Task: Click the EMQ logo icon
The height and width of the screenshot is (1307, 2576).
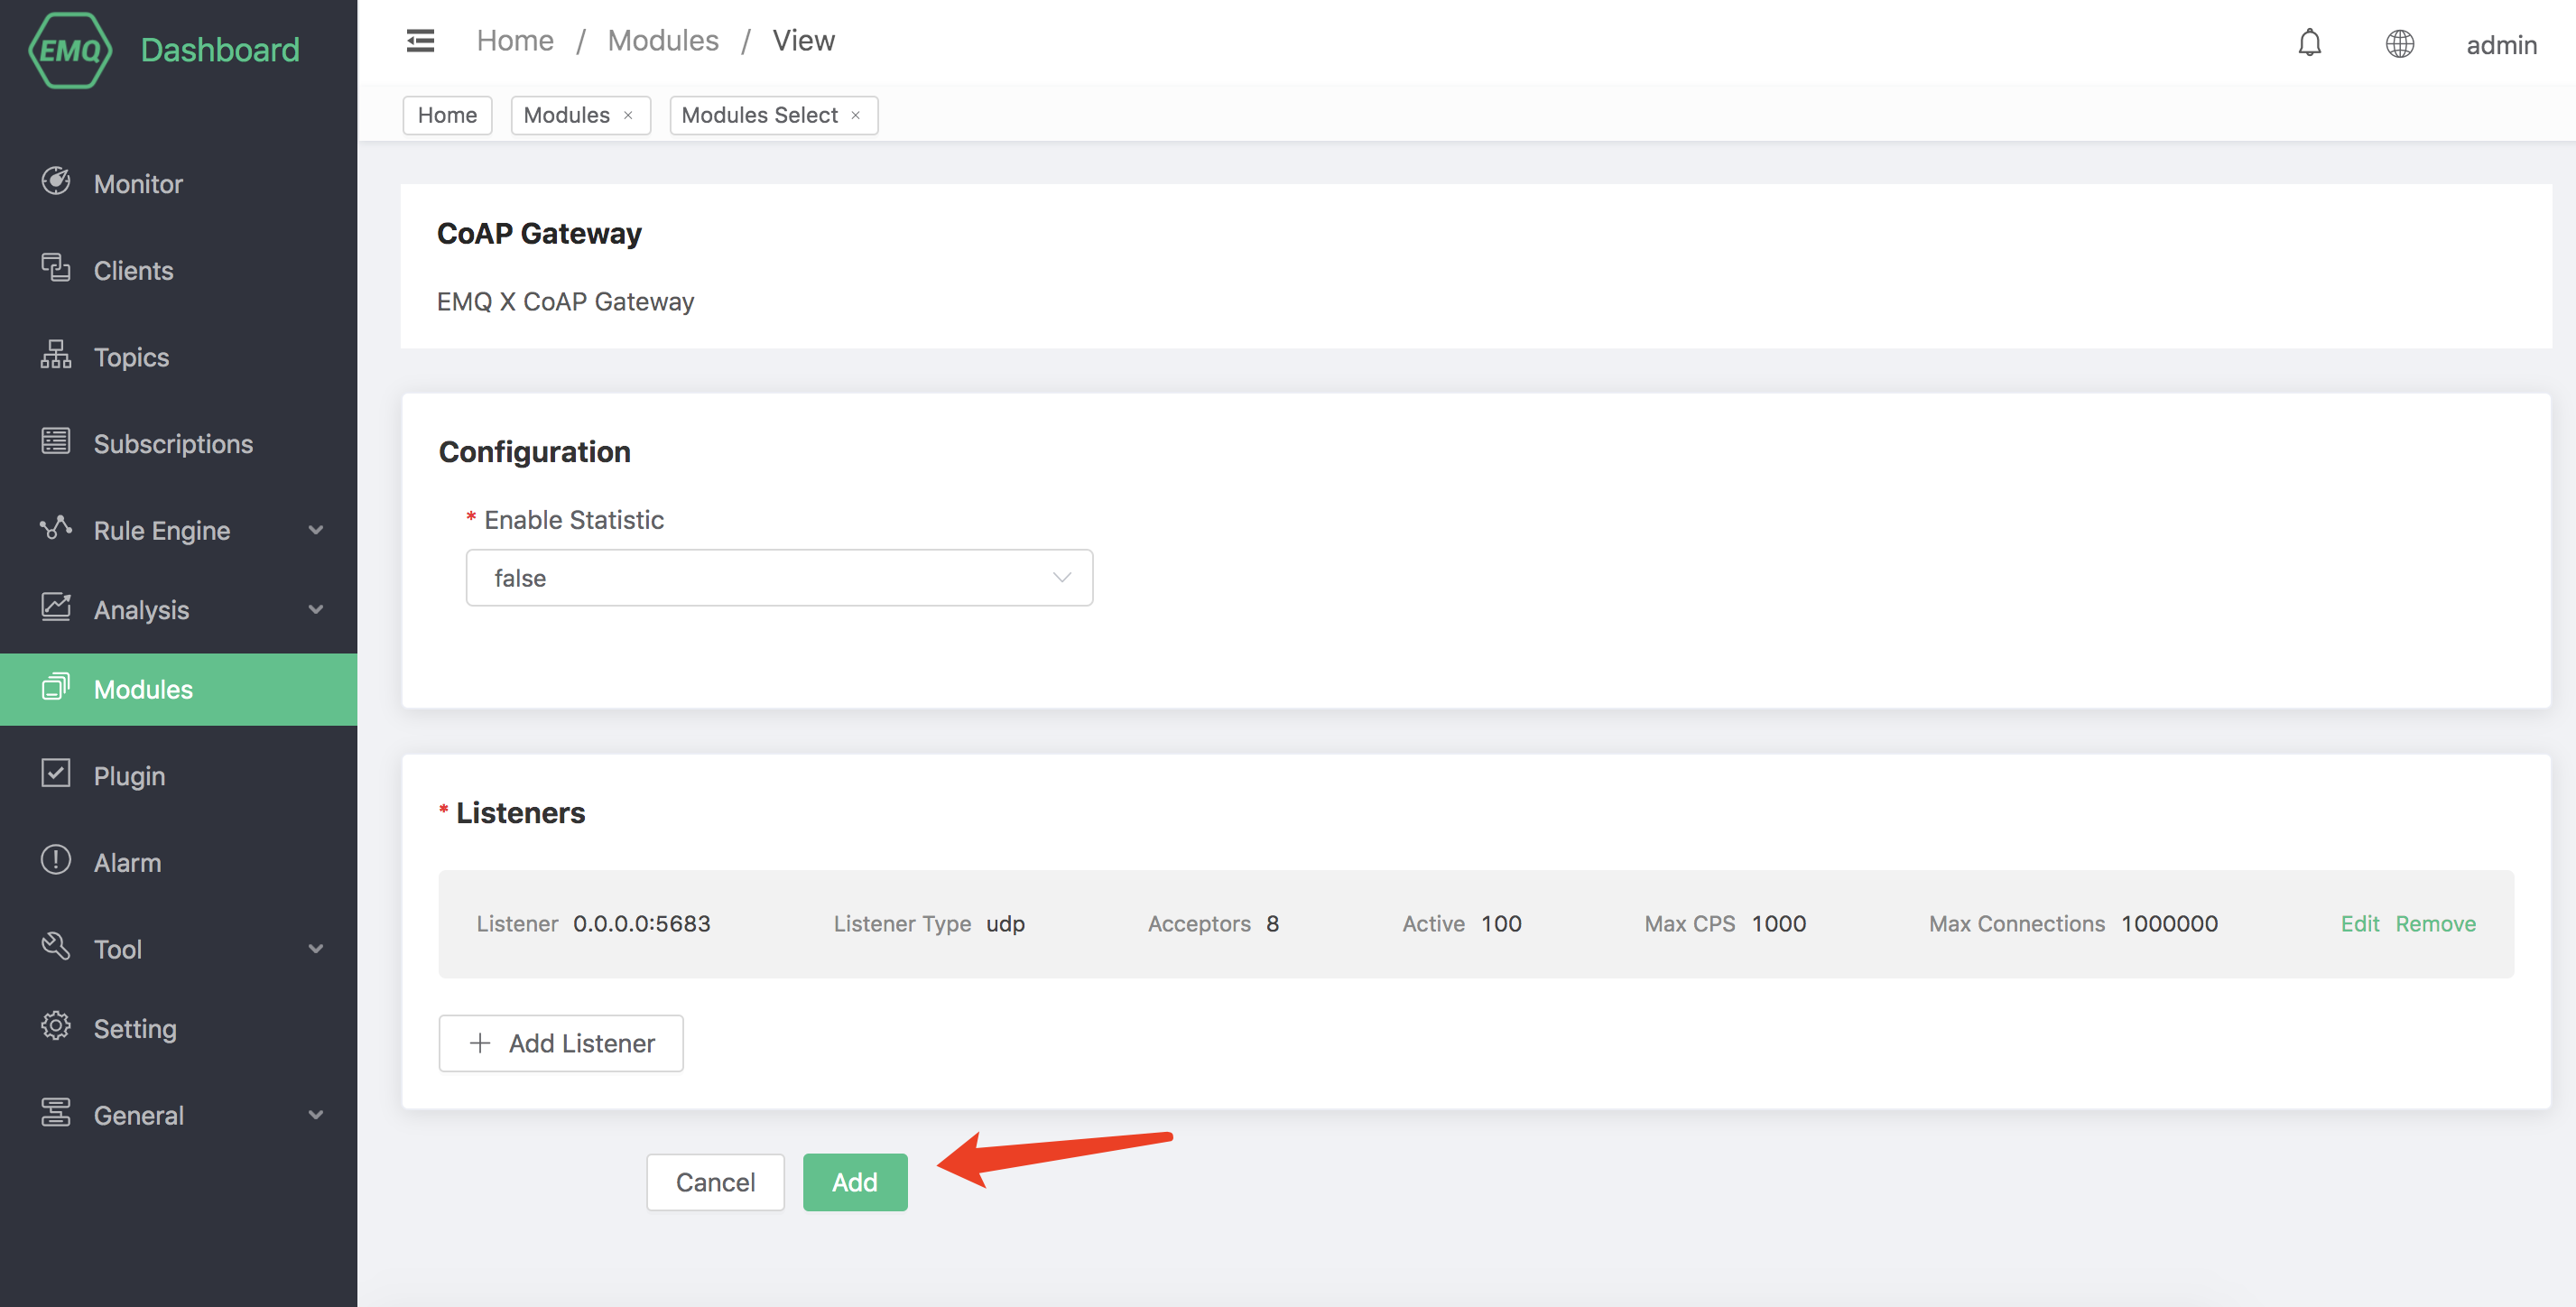Action: pyautogui.click(x=70, y=50)
